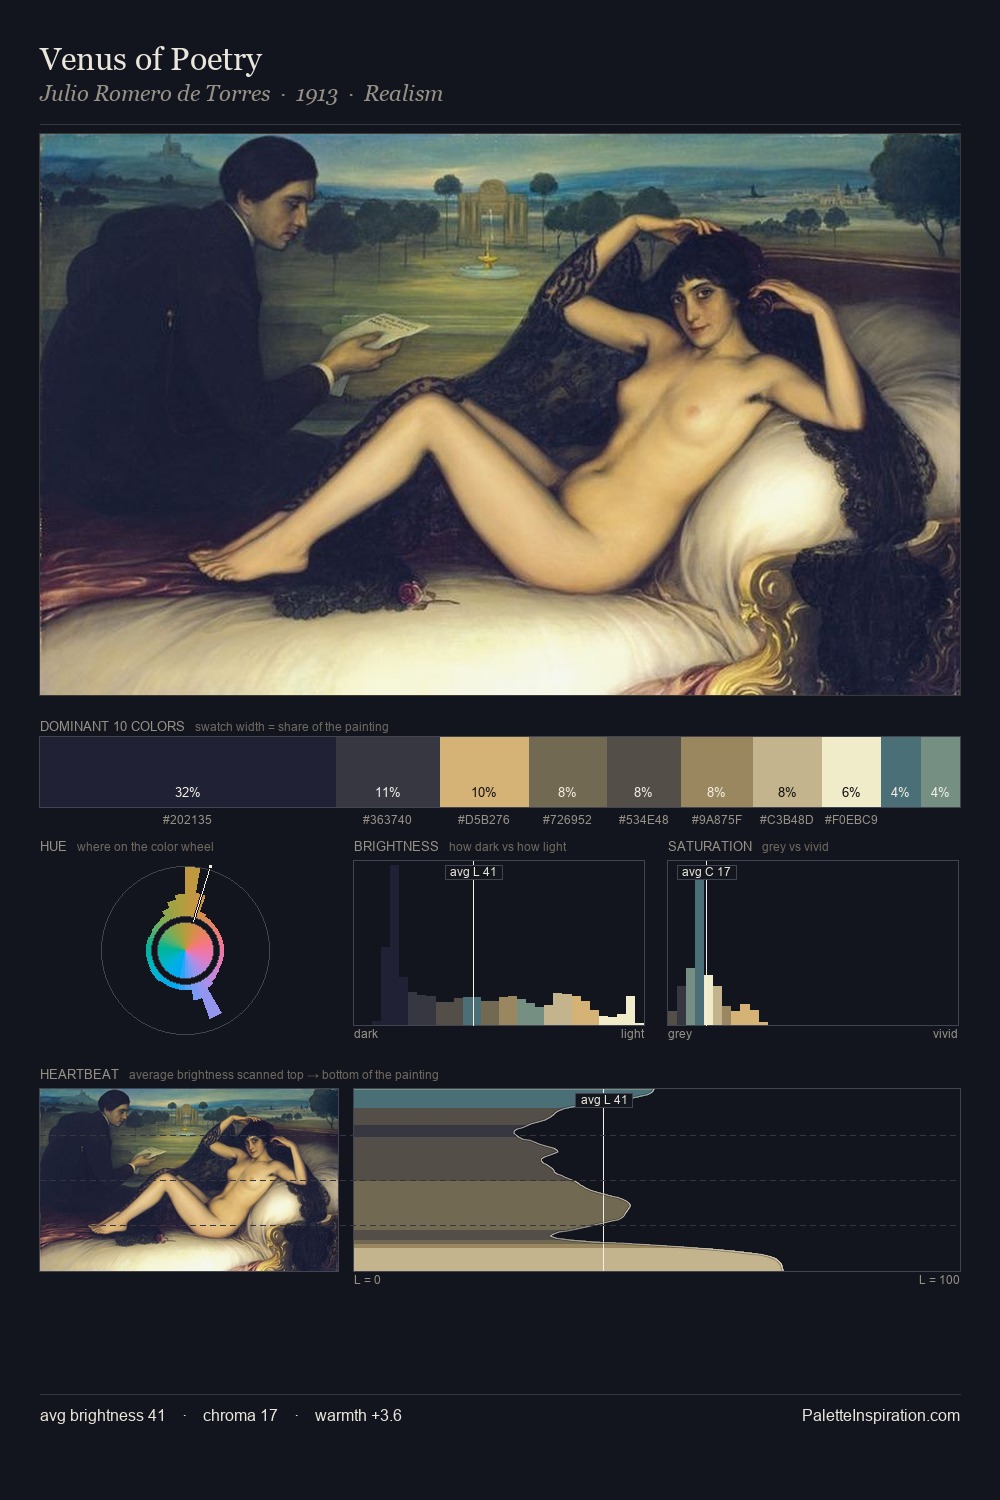The height and width of the screenshot is (1500, 1000).
Task: Click the tallest dark bar in Brightness histogram
Action: 394,945
